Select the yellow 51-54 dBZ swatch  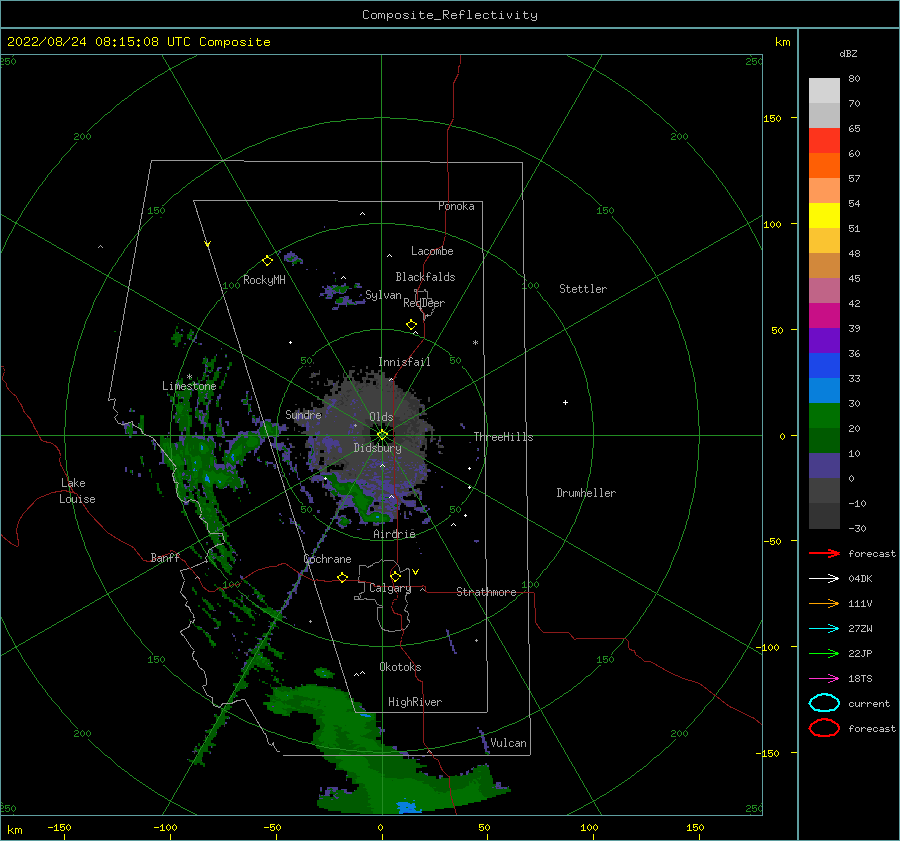[824, 216]
